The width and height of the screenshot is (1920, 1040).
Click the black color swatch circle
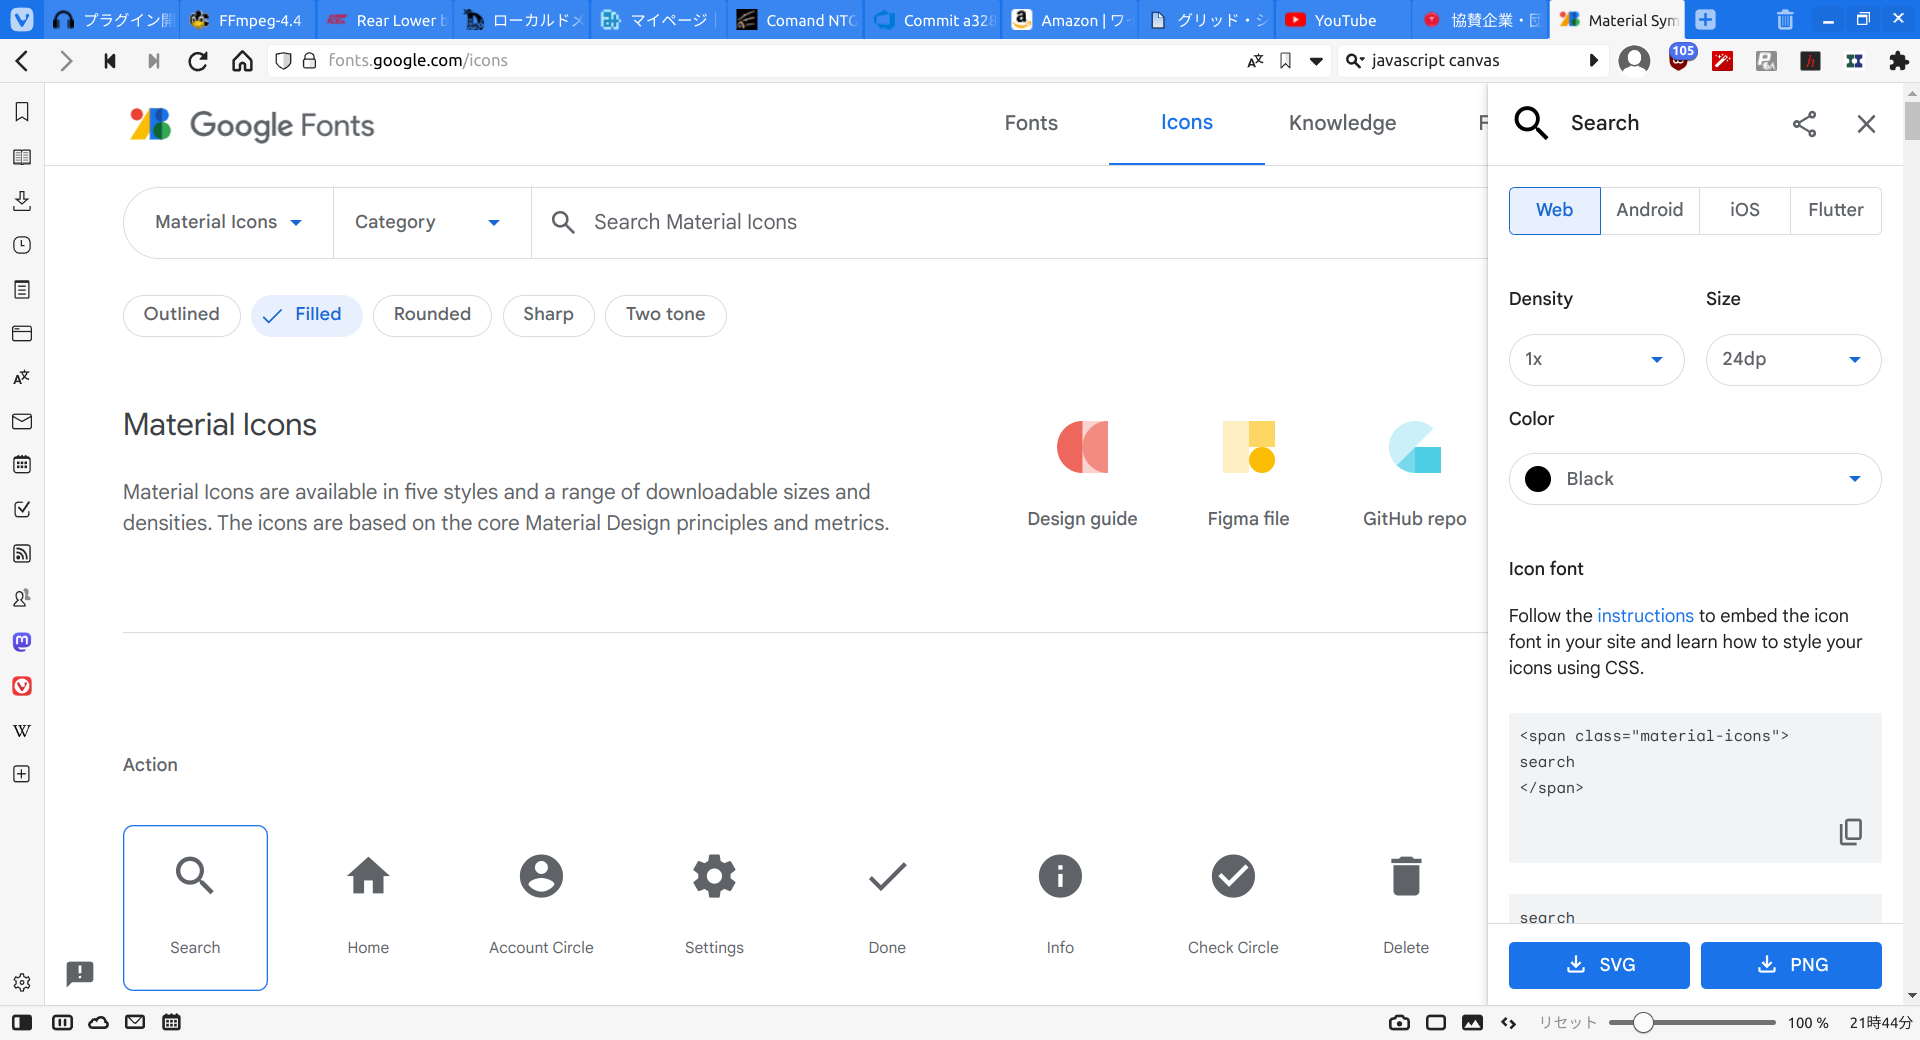coord(1538,479)
